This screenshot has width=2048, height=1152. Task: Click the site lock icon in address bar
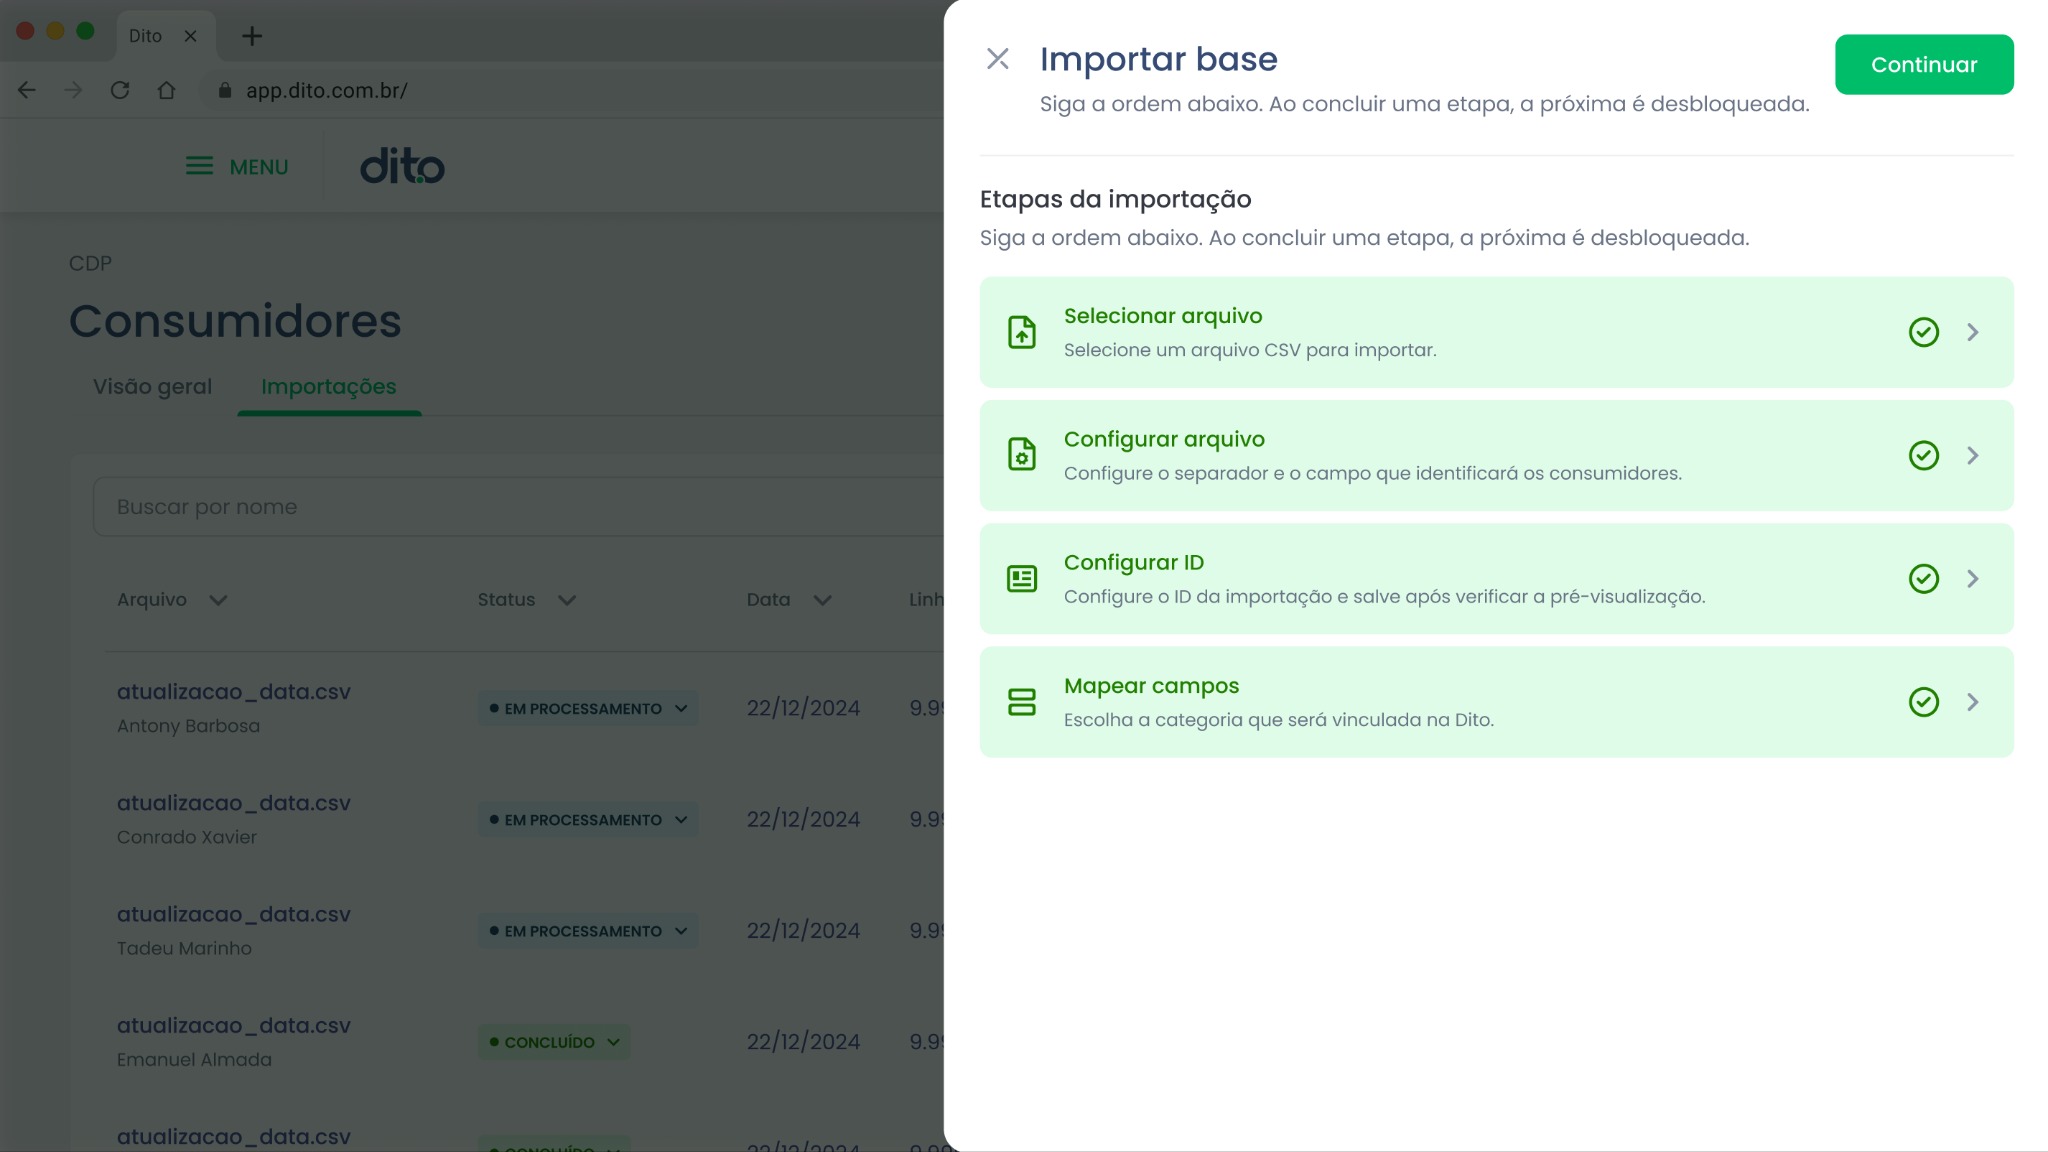coord(225,90)
